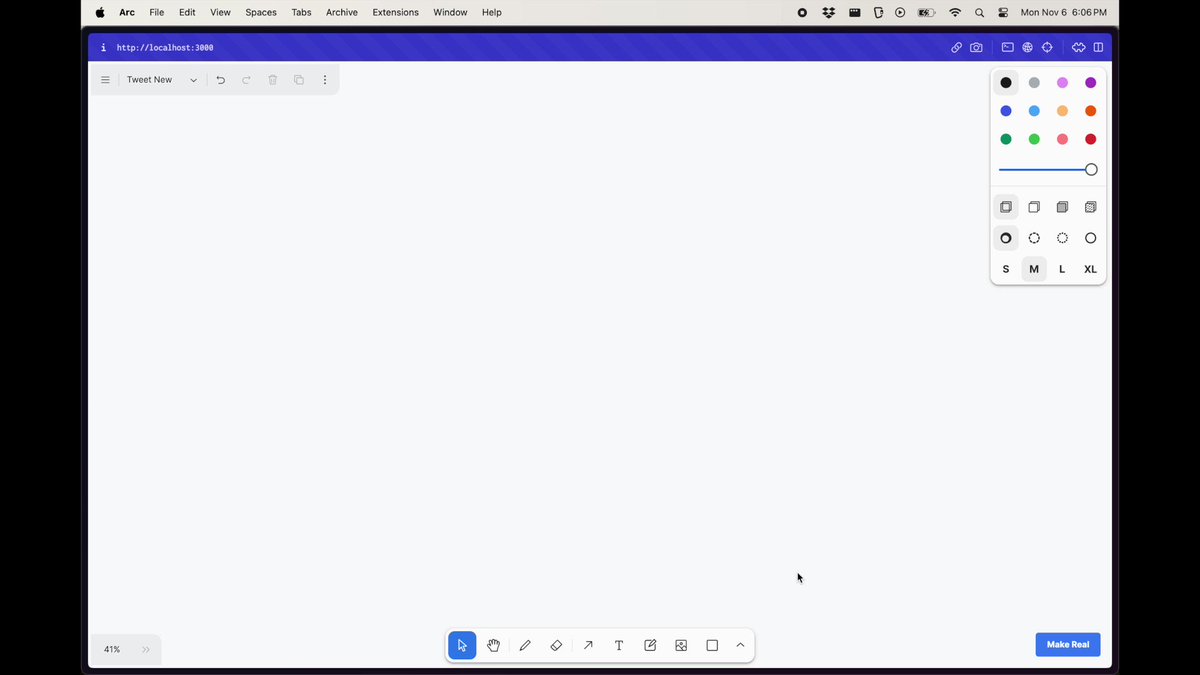Select the Draw tool

tap(525, 645)
